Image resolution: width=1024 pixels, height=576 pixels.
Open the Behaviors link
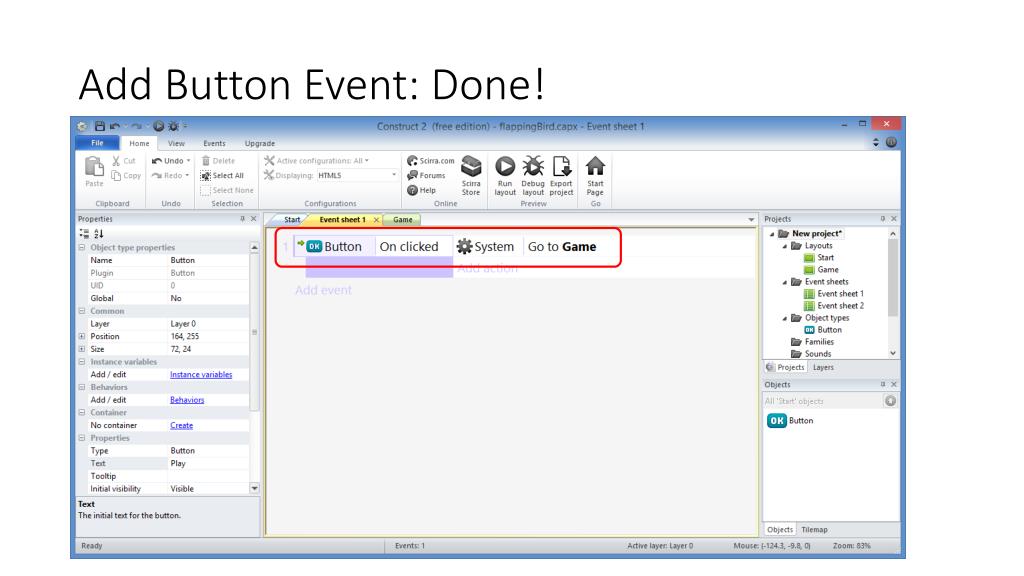187,400
